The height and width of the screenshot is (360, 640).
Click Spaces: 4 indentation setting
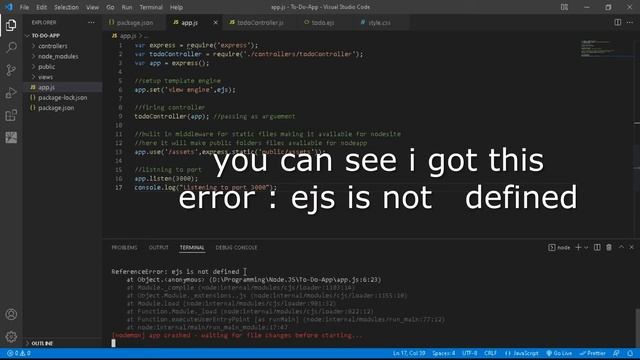pos(444,353)
